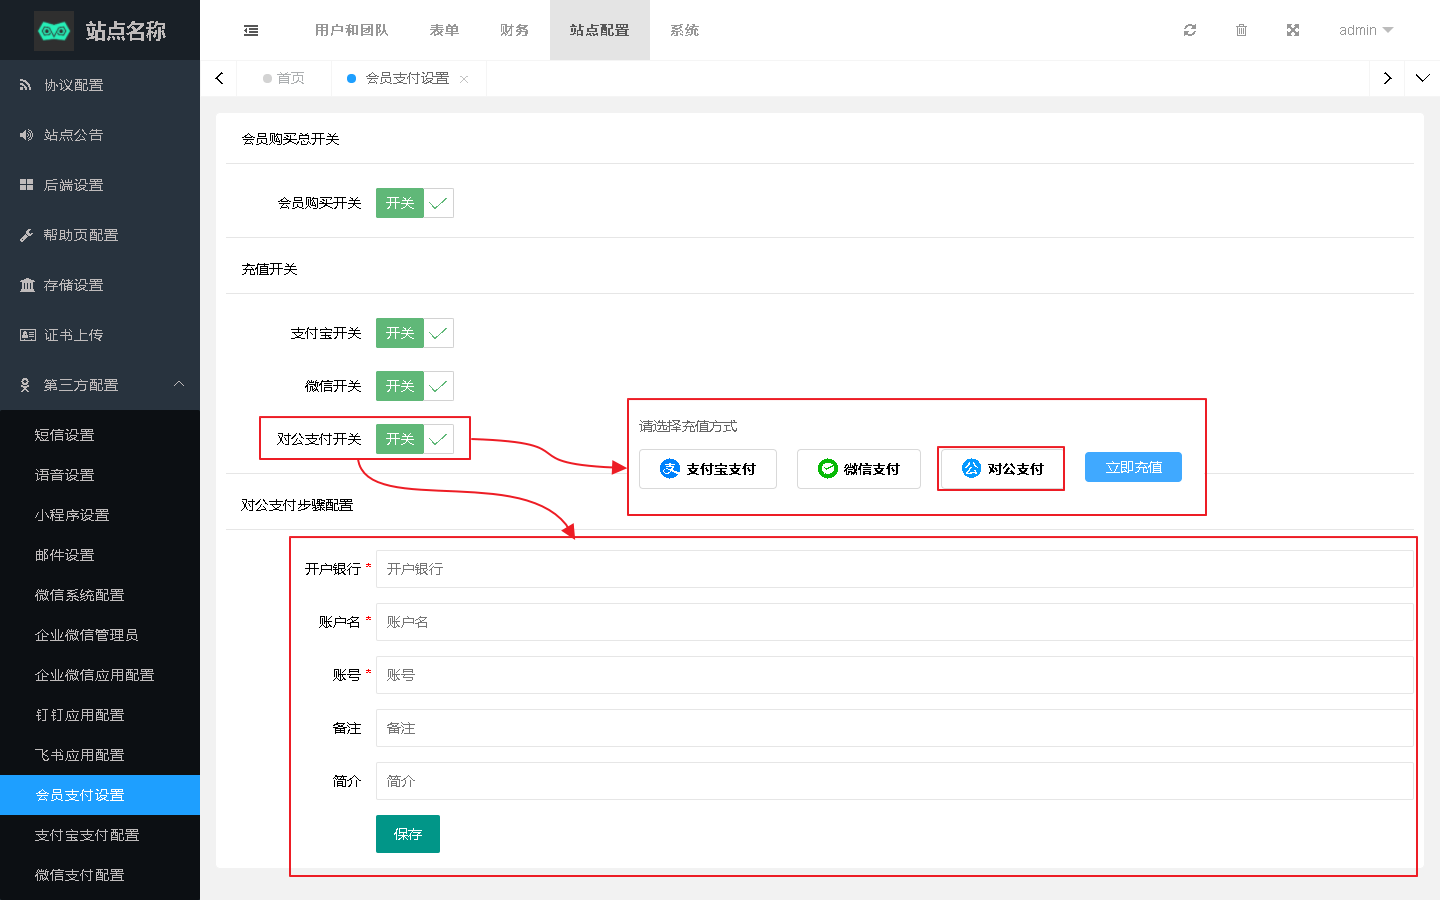Disable the 对公支付开关 switch

tap(414, 439)
